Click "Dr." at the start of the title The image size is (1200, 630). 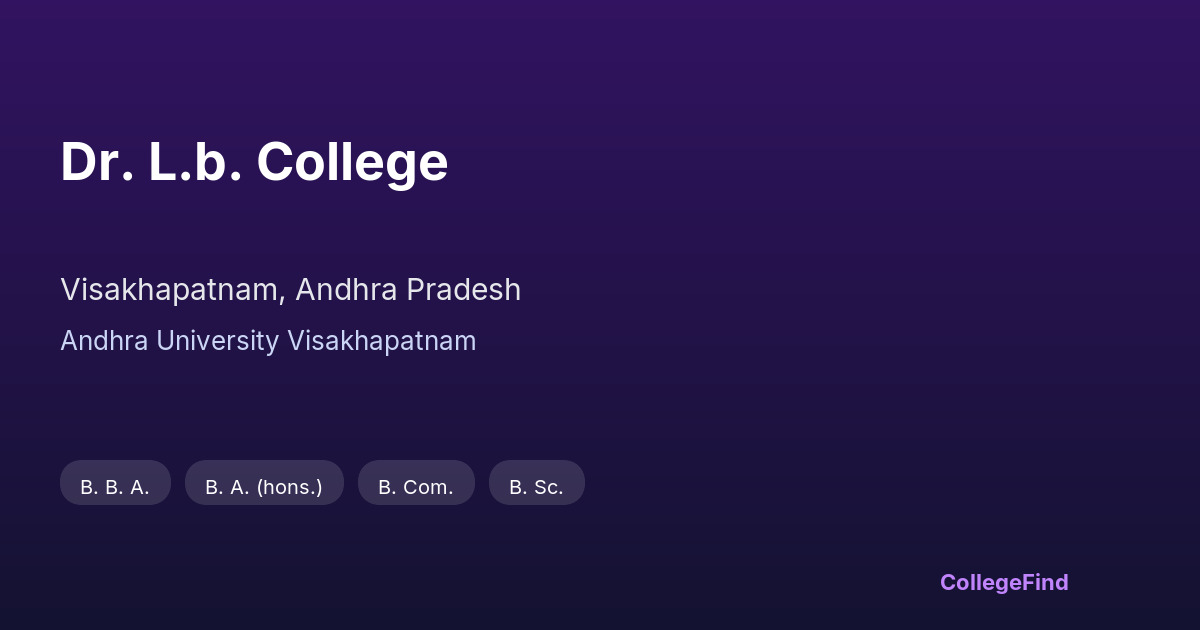(97, 162)
